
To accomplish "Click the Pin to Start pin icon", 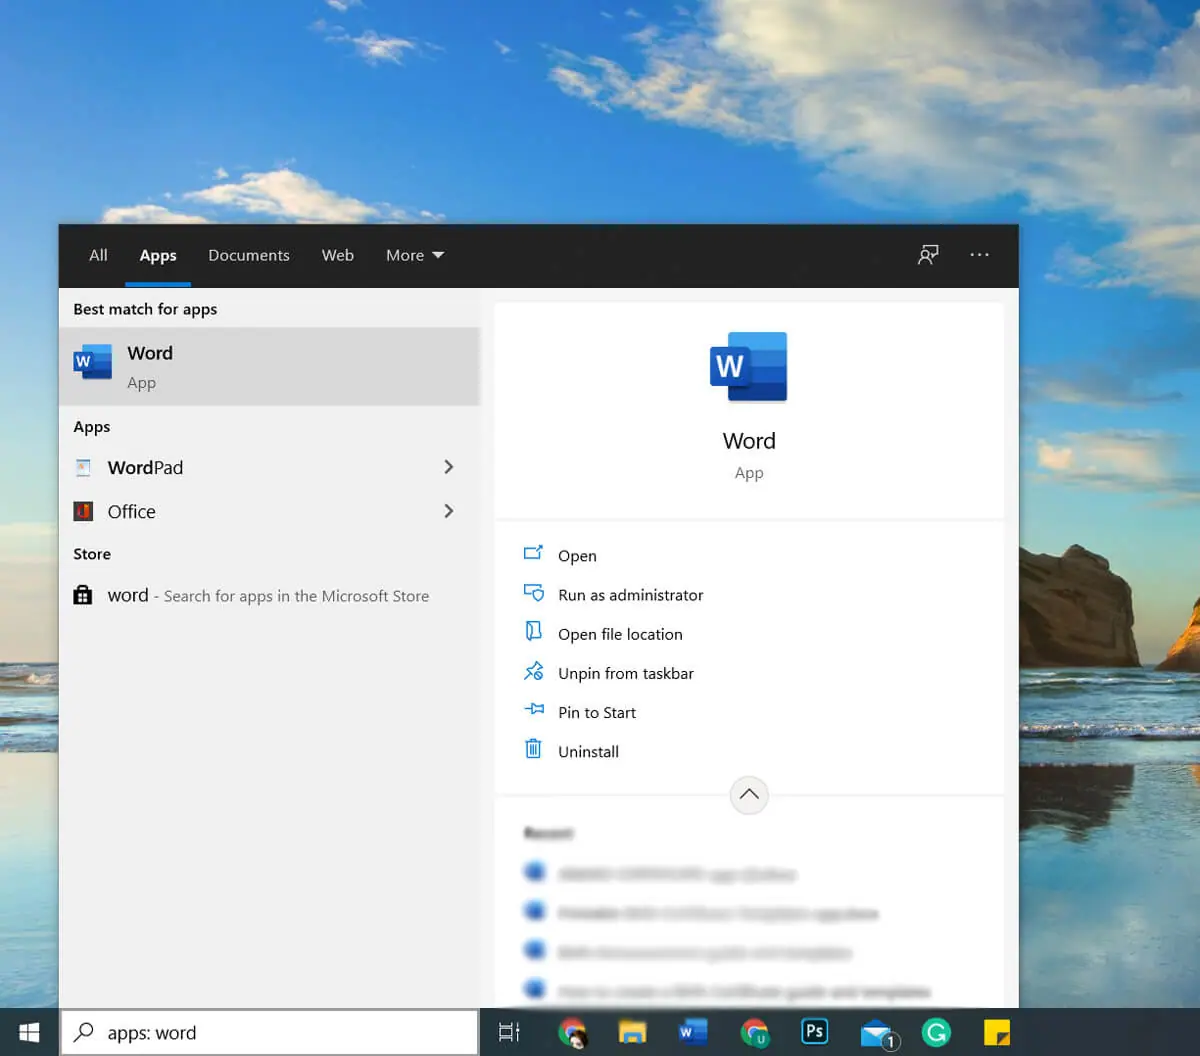I will (x=534, y=710).
